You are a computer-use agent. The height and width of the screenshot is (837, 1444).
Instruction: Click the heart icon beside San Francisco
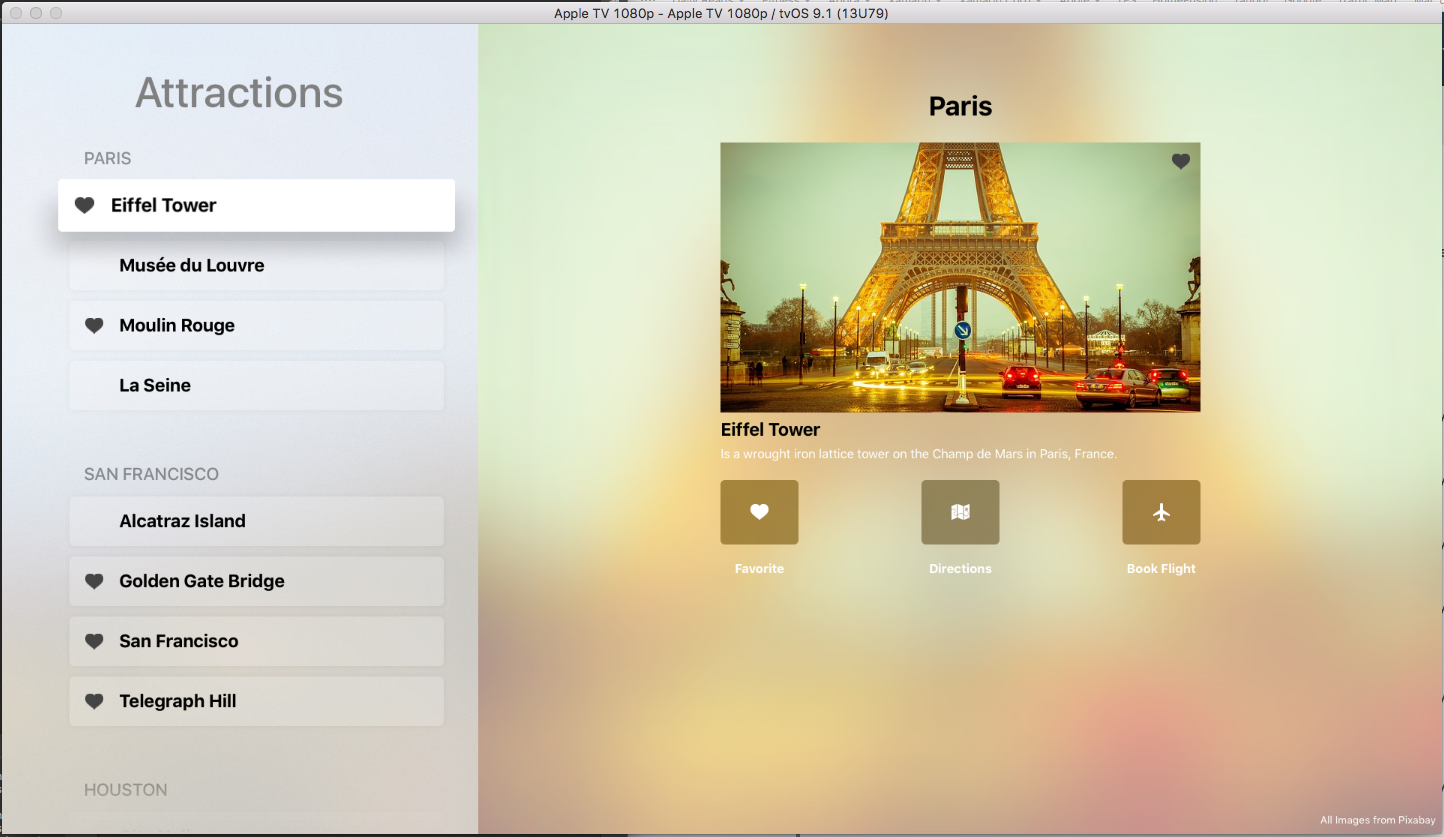(x=94, y=641)
